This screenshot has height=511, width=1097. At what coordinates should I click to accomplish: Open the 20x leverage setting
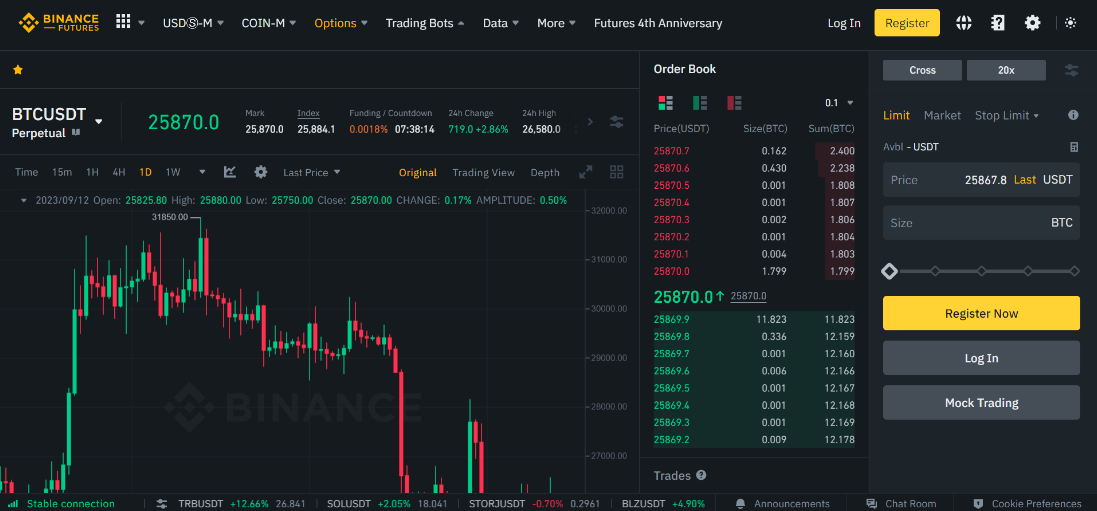(x=1006, y=70)
